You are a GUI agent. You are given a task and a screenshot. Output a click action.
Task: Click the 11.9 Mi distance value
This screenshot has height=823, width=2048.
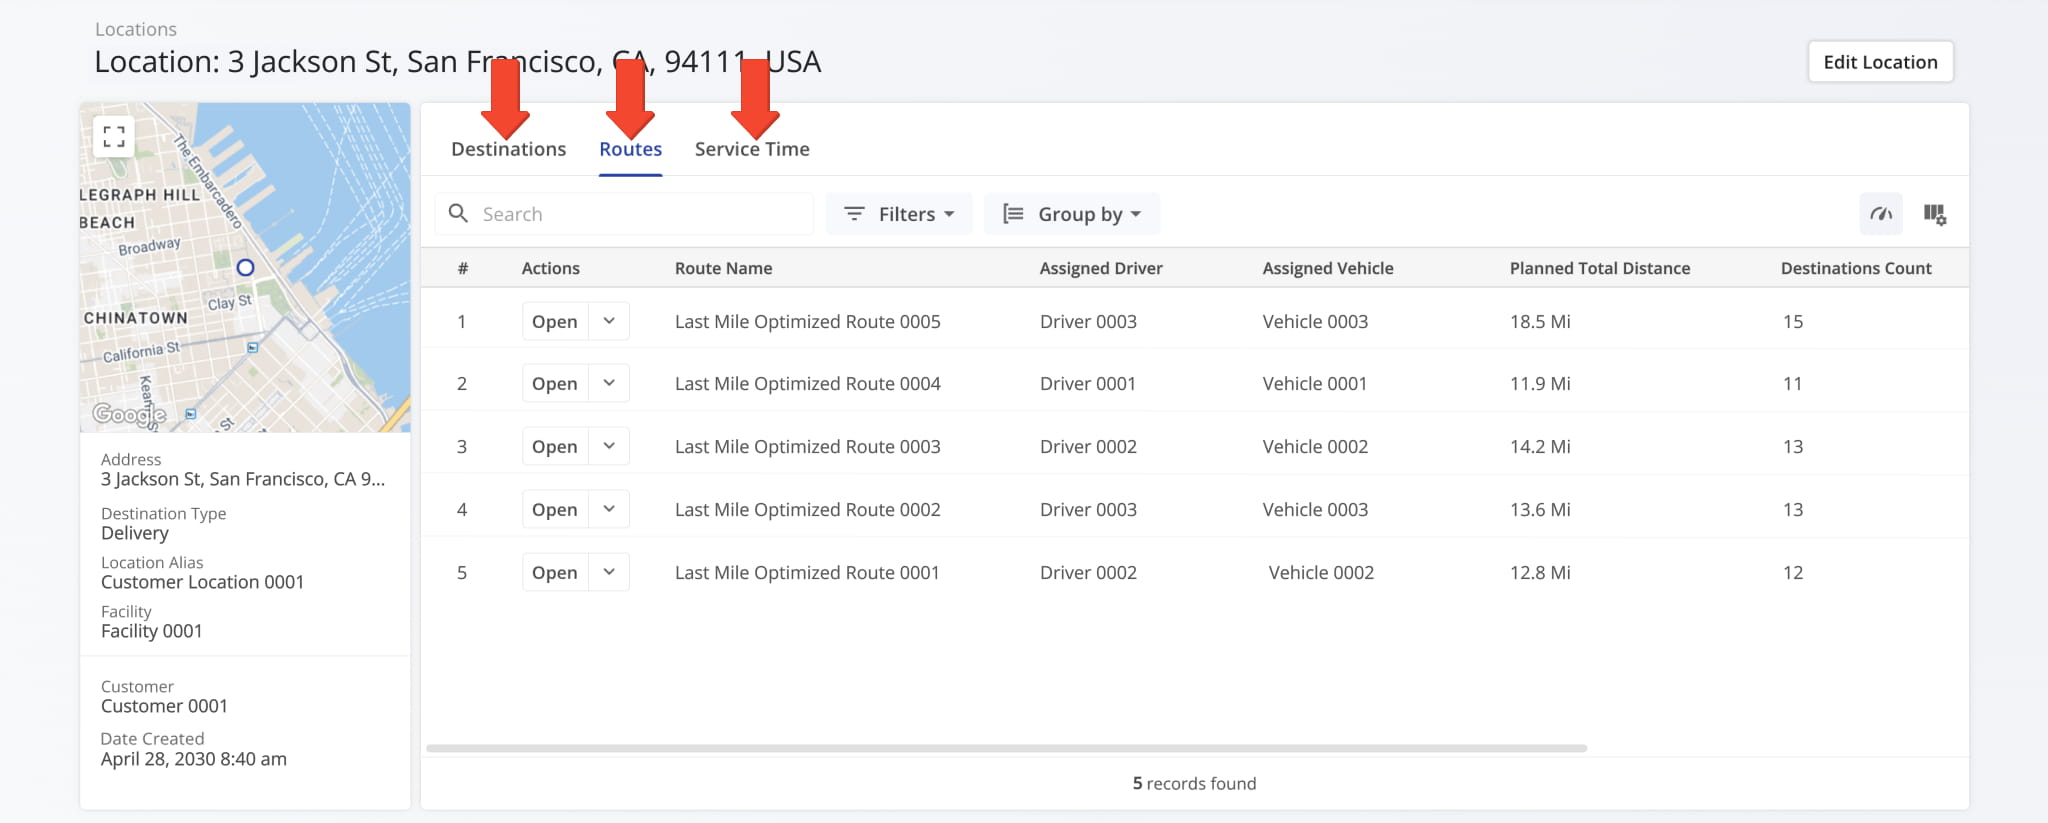click(1540, 384)
